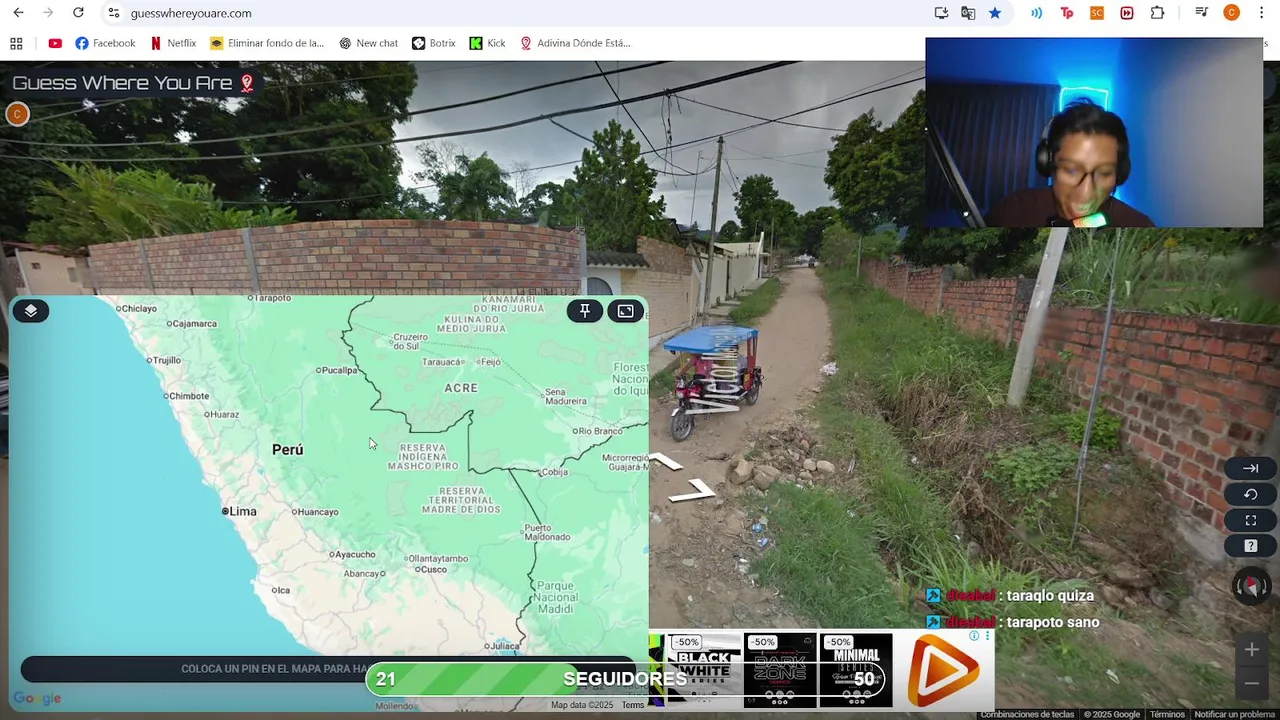Viewport: 1280px width, 720px height.
Task: Open Términos link in street view footer
Action: coord(1167,714)
